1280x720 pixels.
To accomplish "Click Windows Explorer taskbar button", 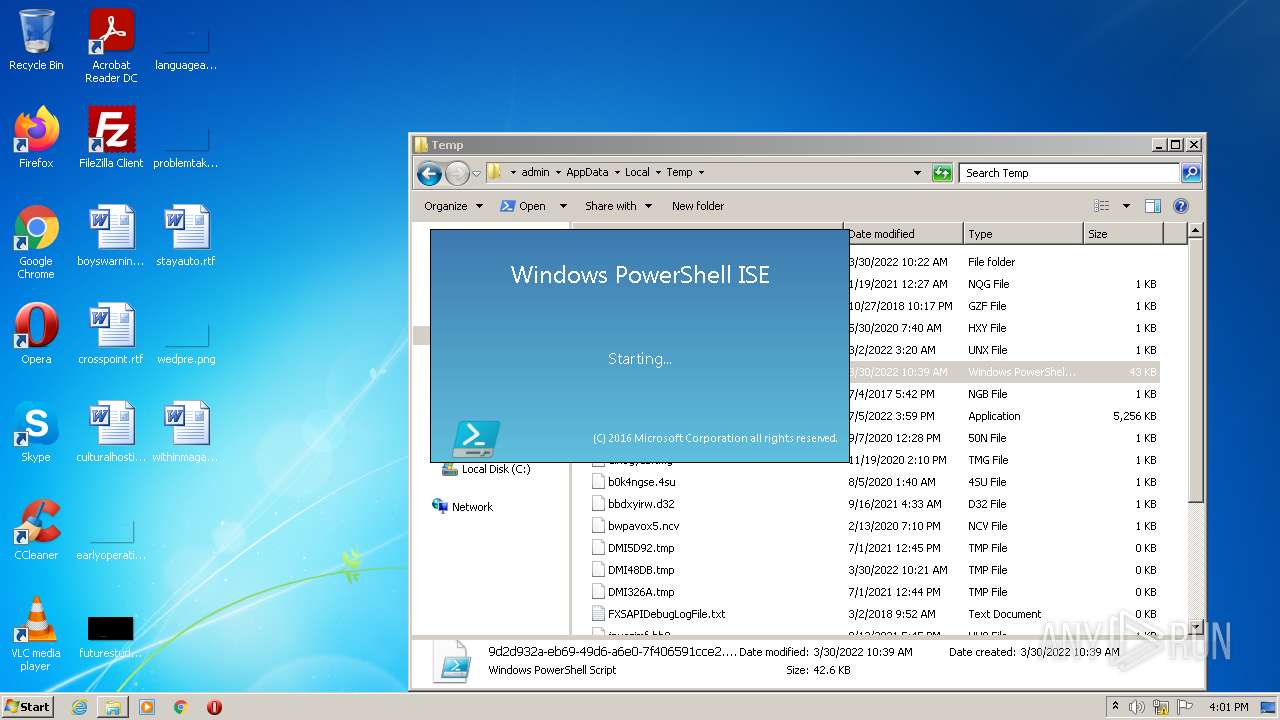I will (113, 707).
